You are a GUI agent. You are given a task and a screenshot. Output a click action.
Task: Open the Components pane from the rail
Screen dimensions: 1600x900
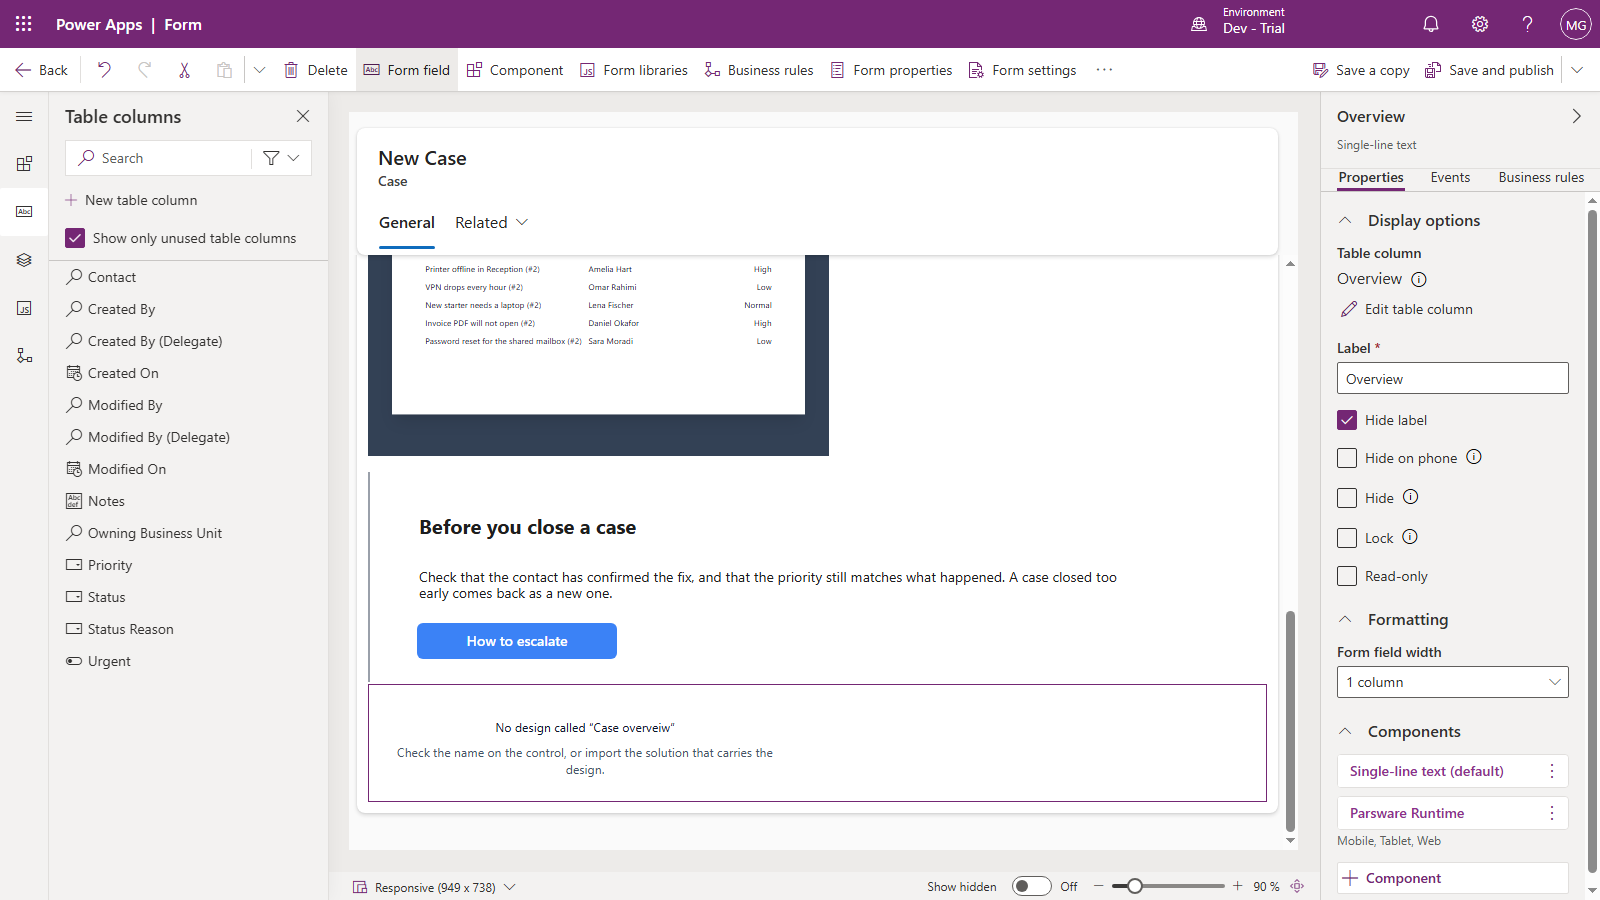click(24, 163)
